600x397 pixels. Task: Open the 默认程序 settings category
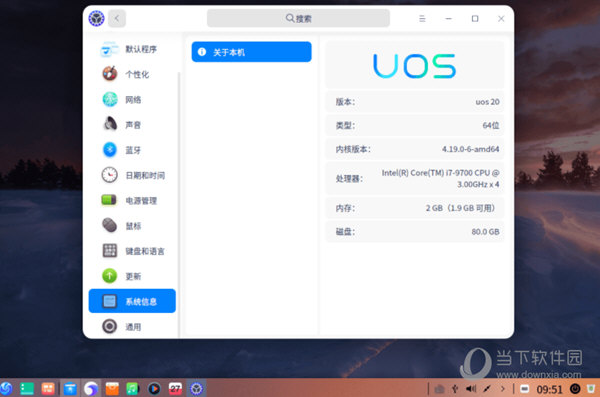(132, 49)
